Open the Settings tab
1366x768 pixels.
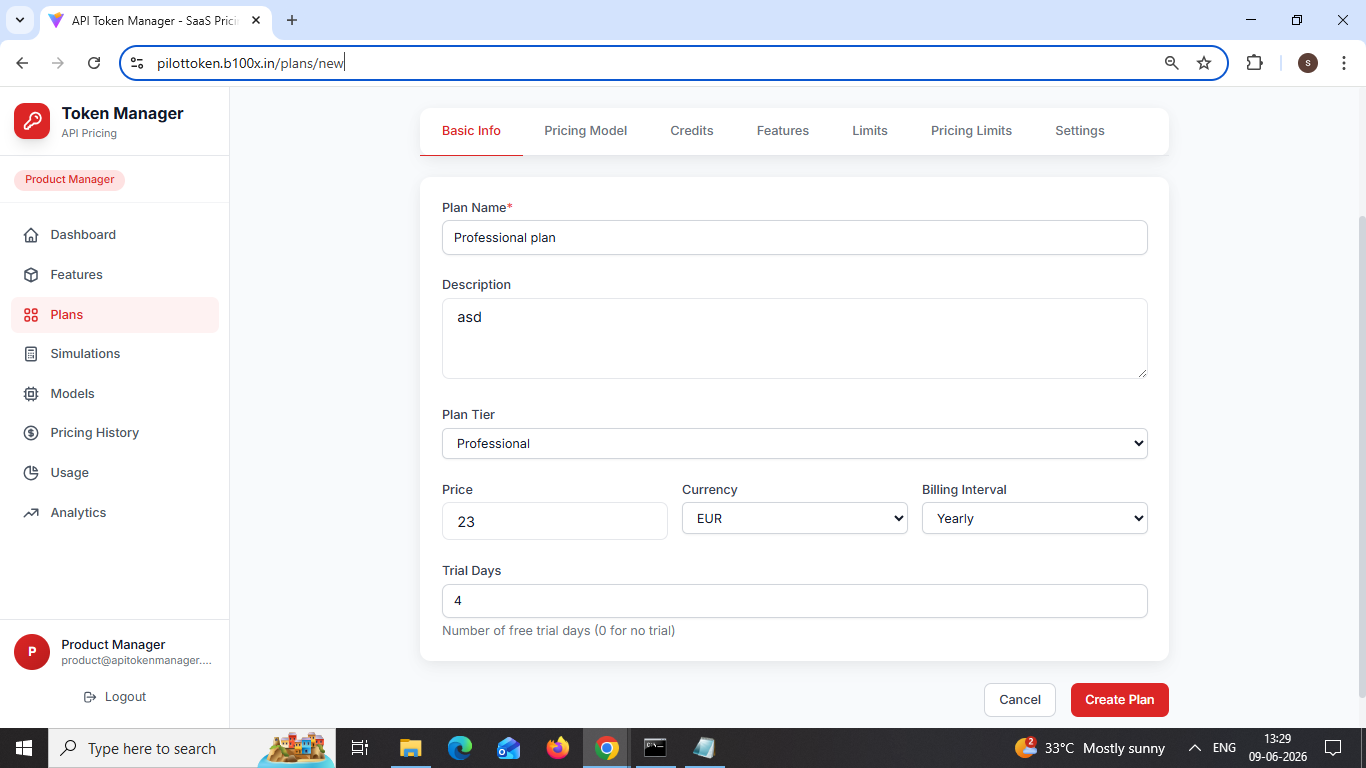coord(1080,131)
